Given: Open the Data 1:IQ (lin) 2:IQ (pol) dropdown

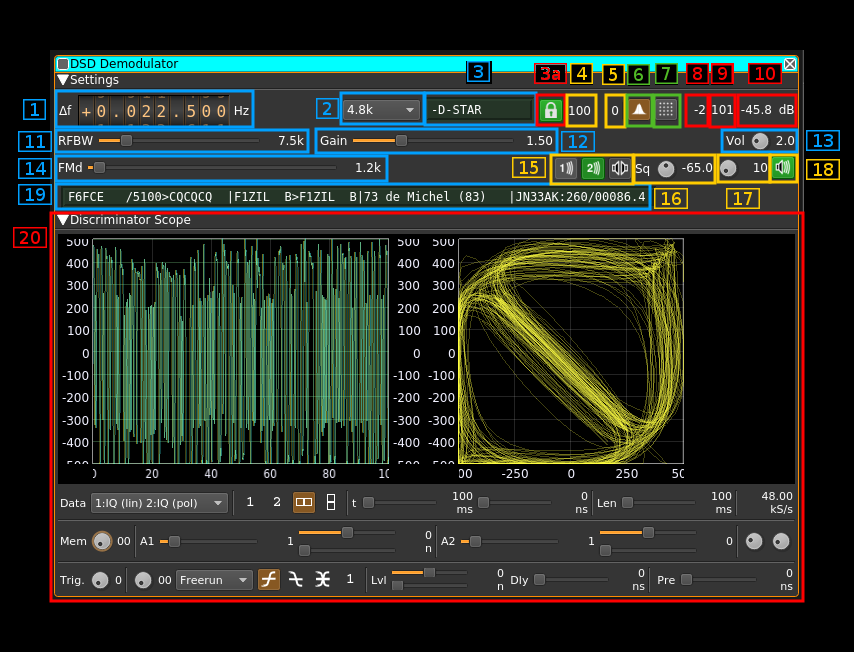Looking at the screenshot, I should point(158,503).
